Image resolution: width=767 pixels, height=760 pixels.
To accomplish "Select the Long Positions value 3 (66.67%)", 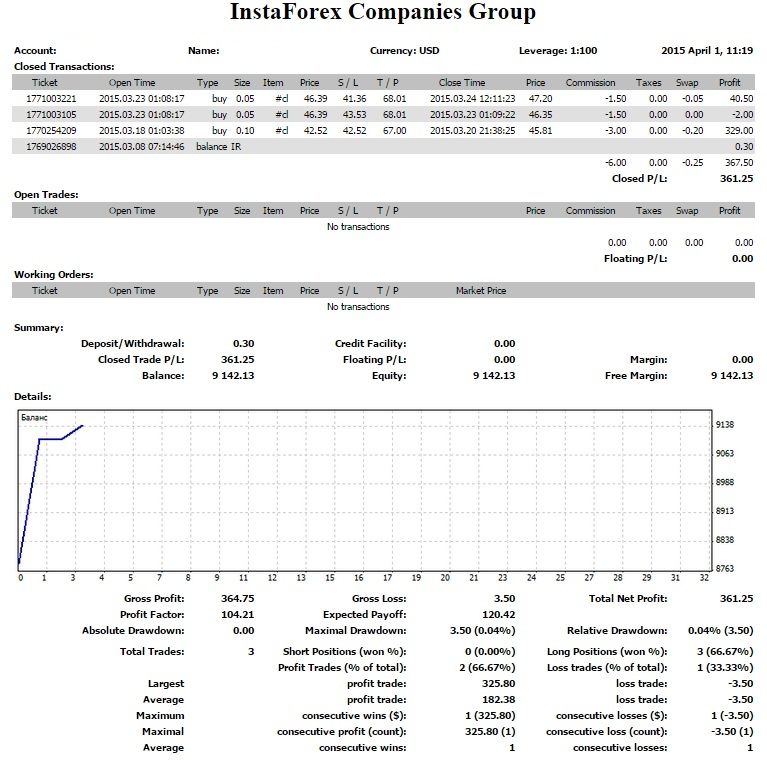I will click(725, 651).
